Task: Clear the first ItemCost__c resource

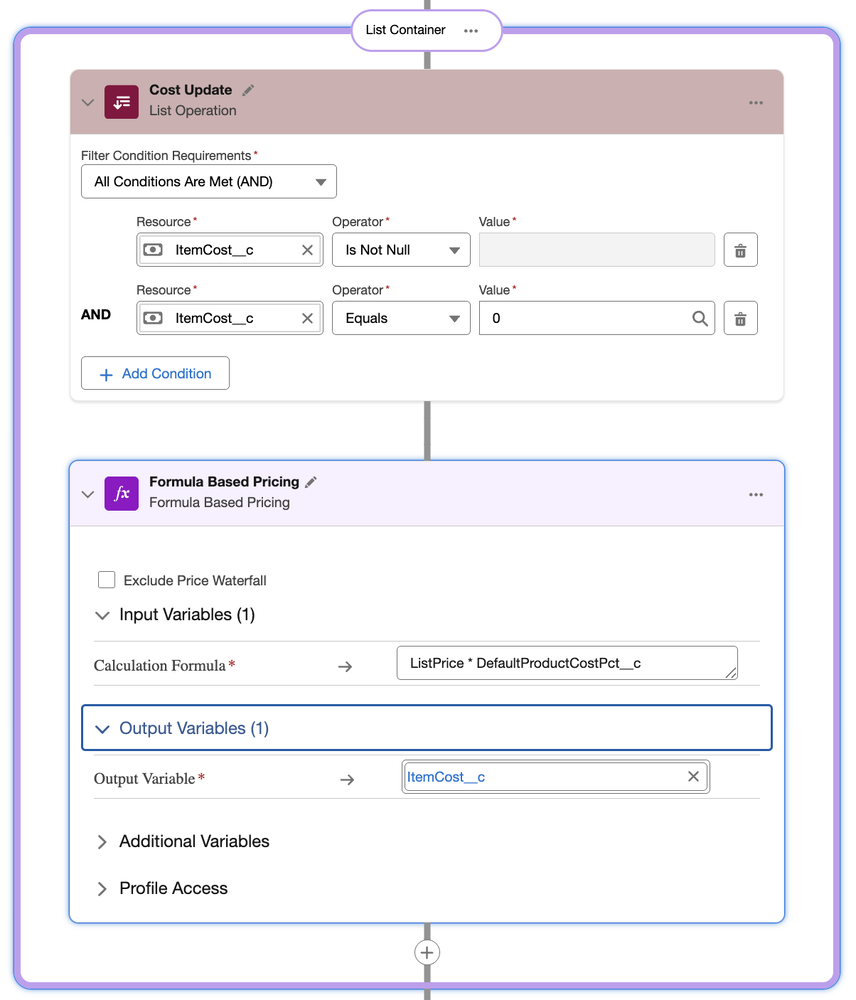Action: pos(308,250)
